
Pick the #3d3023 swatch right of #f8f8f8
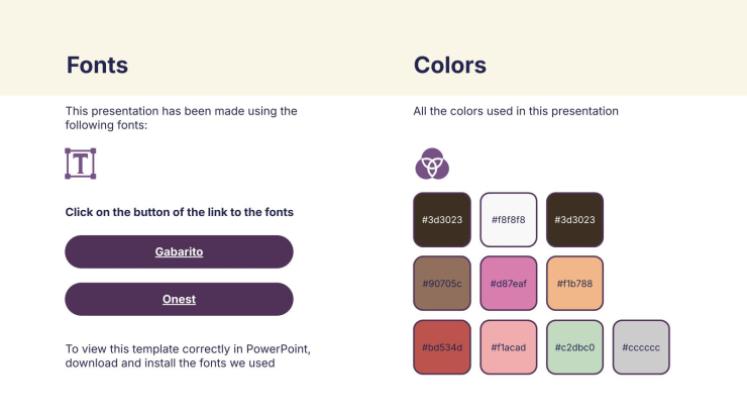575,220
